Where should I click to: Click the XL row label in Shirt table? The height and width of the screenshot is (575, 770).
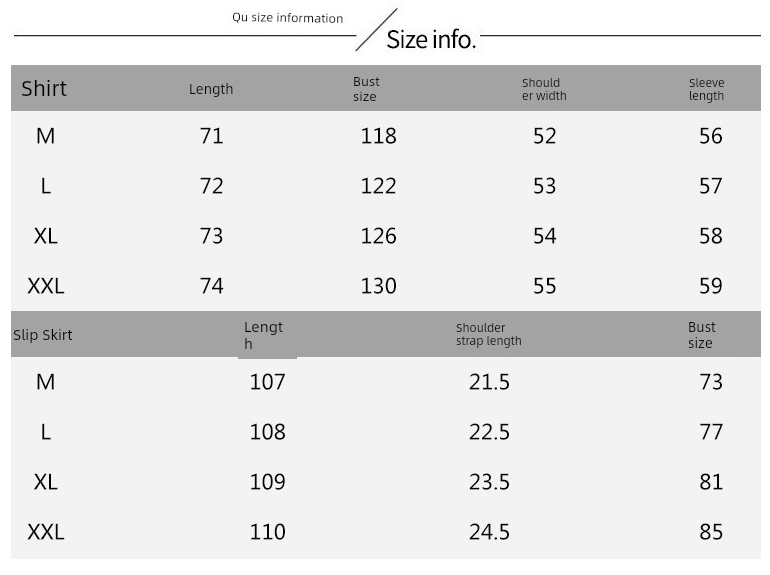coord(45,236)
